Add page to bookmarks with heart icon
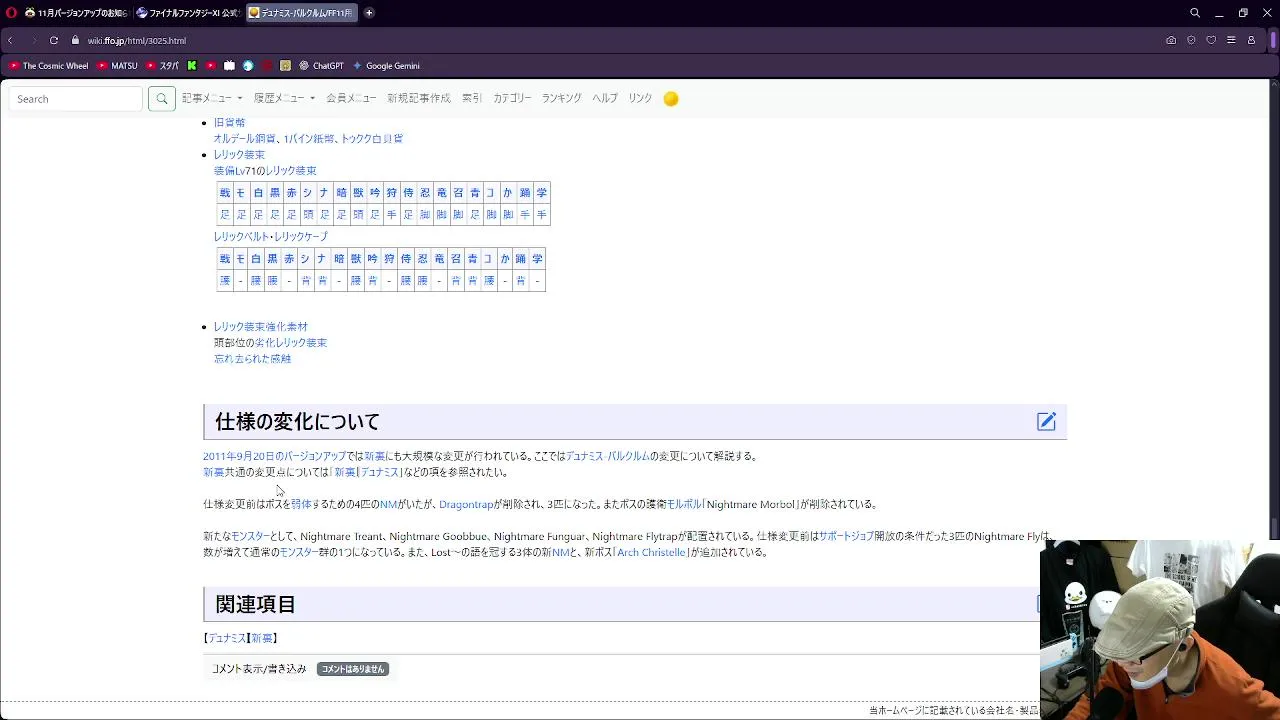Image resolution: width=1280 pixels, height=720 pixels. 1211,41
